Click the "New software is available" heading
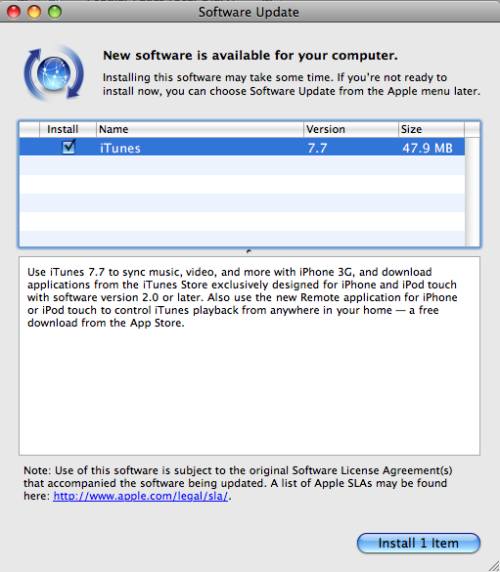The height and width of the screenshot is (572, 500). (250, 55)
